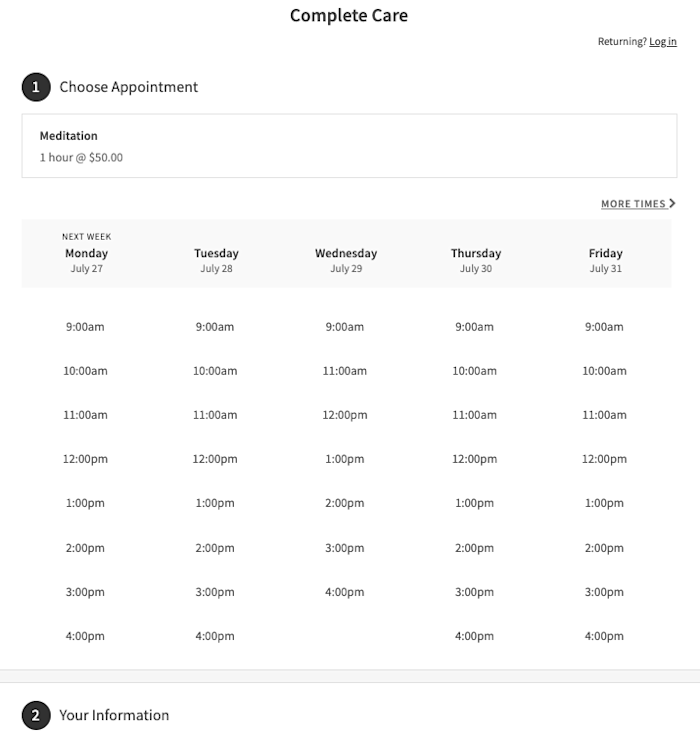Image resolution: width=700 pixels, height=734 pixels.
Task: Click the chevron arrow beside More Times
Action: pyautogui.click(x=672, y=203)
